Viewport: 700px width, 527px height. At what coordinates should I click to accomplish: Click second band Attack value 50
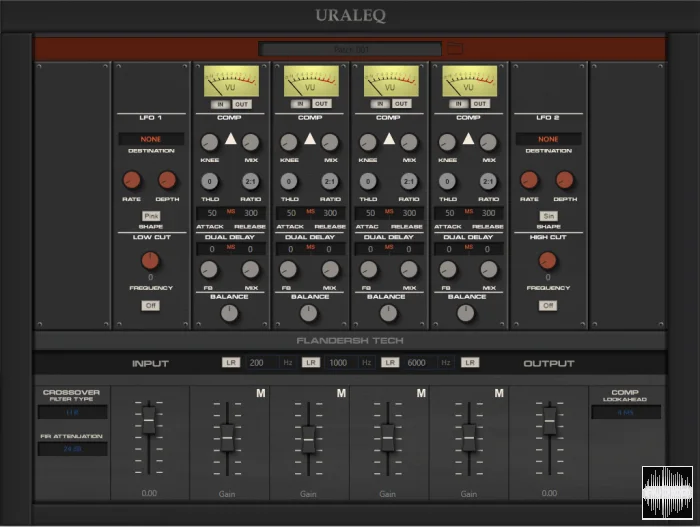point(291,213)
